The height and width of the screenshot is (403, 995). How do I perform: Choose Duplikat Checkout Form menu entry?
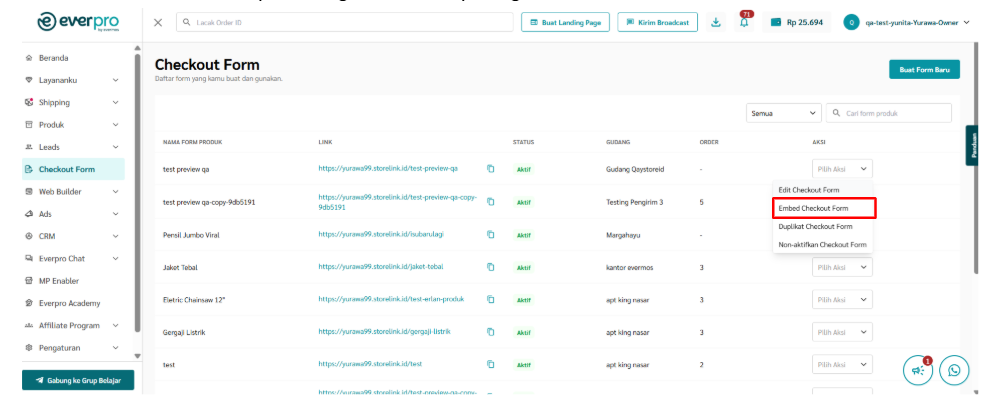pos(815,226)
